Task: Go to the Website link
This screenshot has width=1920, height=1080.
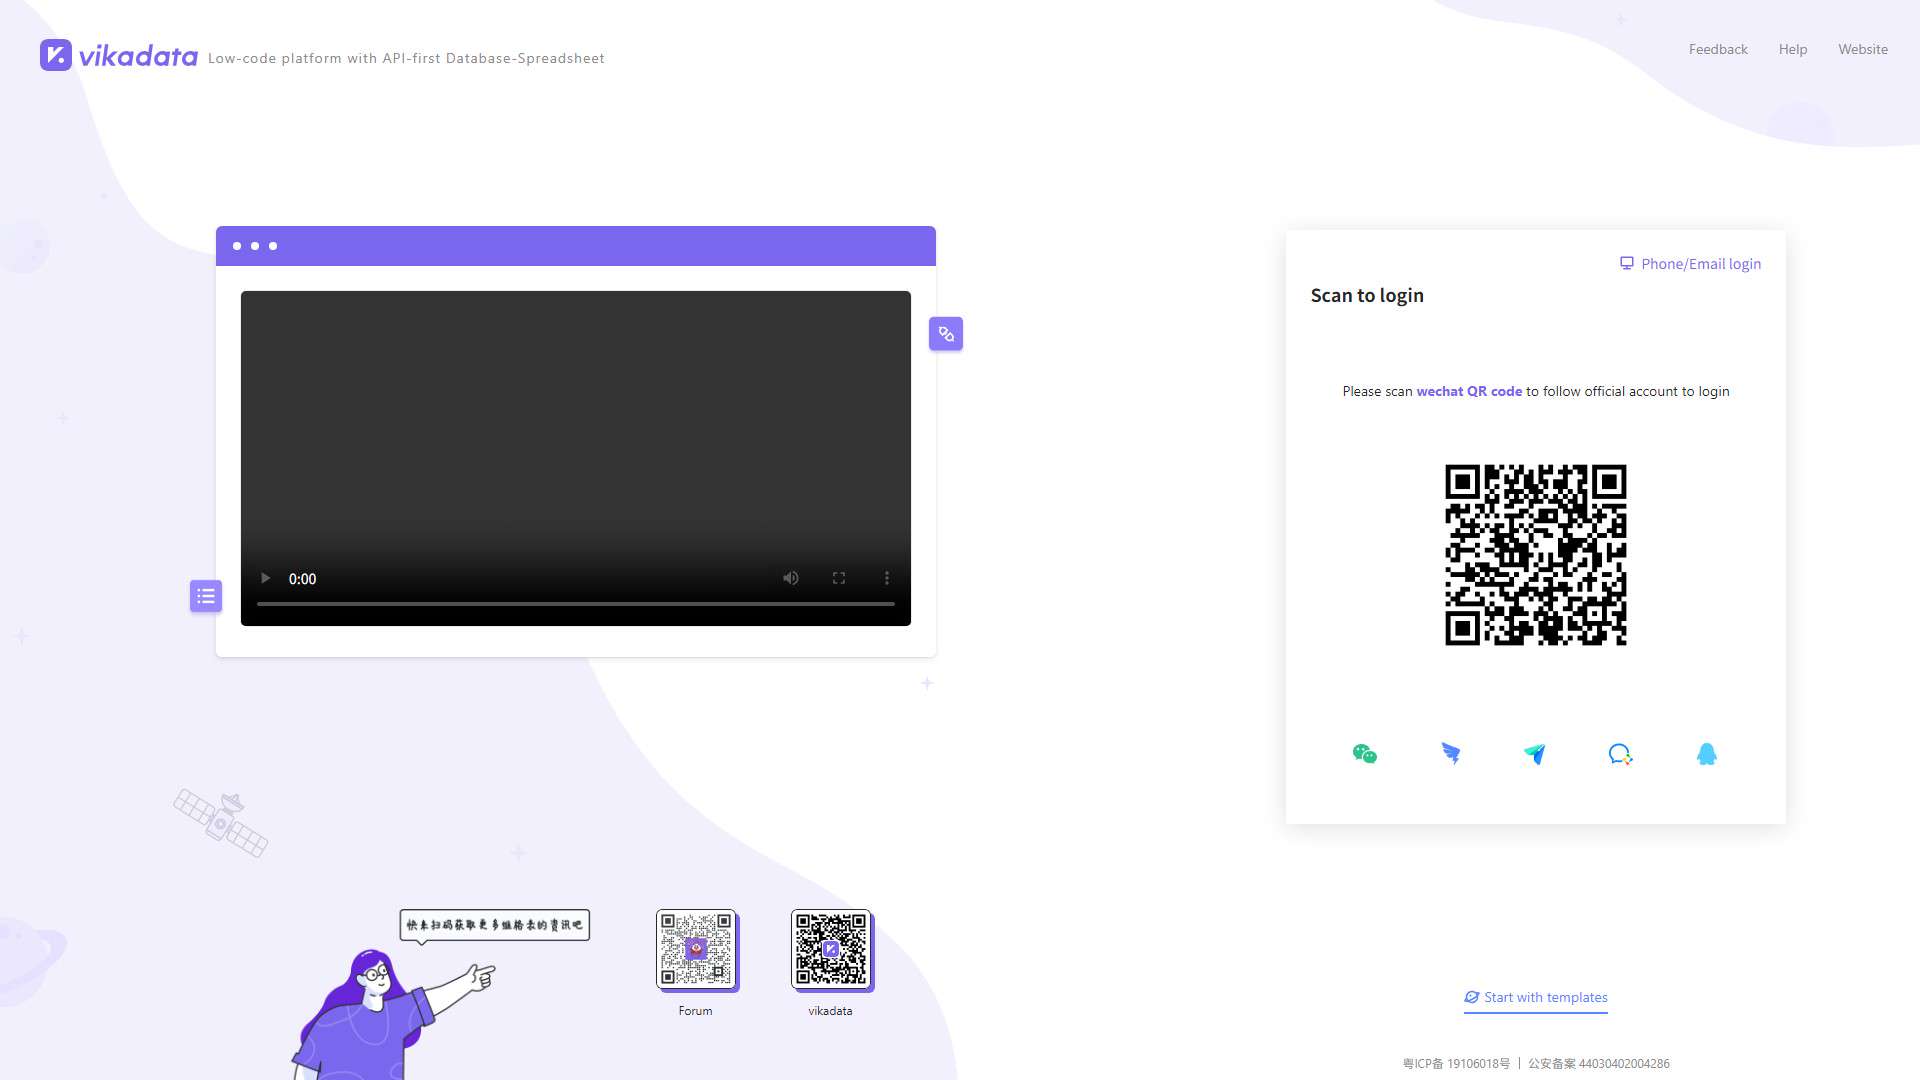Action: (1863, 49)
